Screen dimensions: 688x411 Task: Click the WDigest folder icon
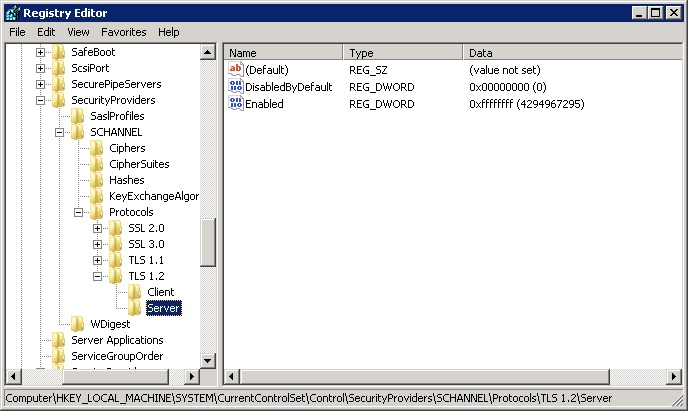[78, 324]
